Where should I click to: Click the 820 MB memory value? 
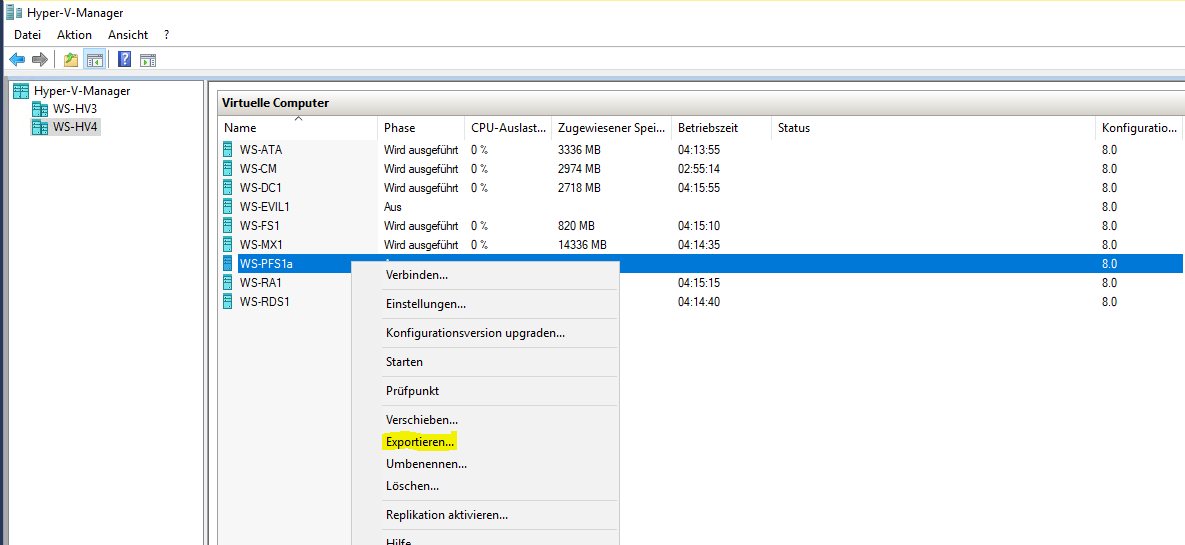pyautogui.click(x=576, y=225)
